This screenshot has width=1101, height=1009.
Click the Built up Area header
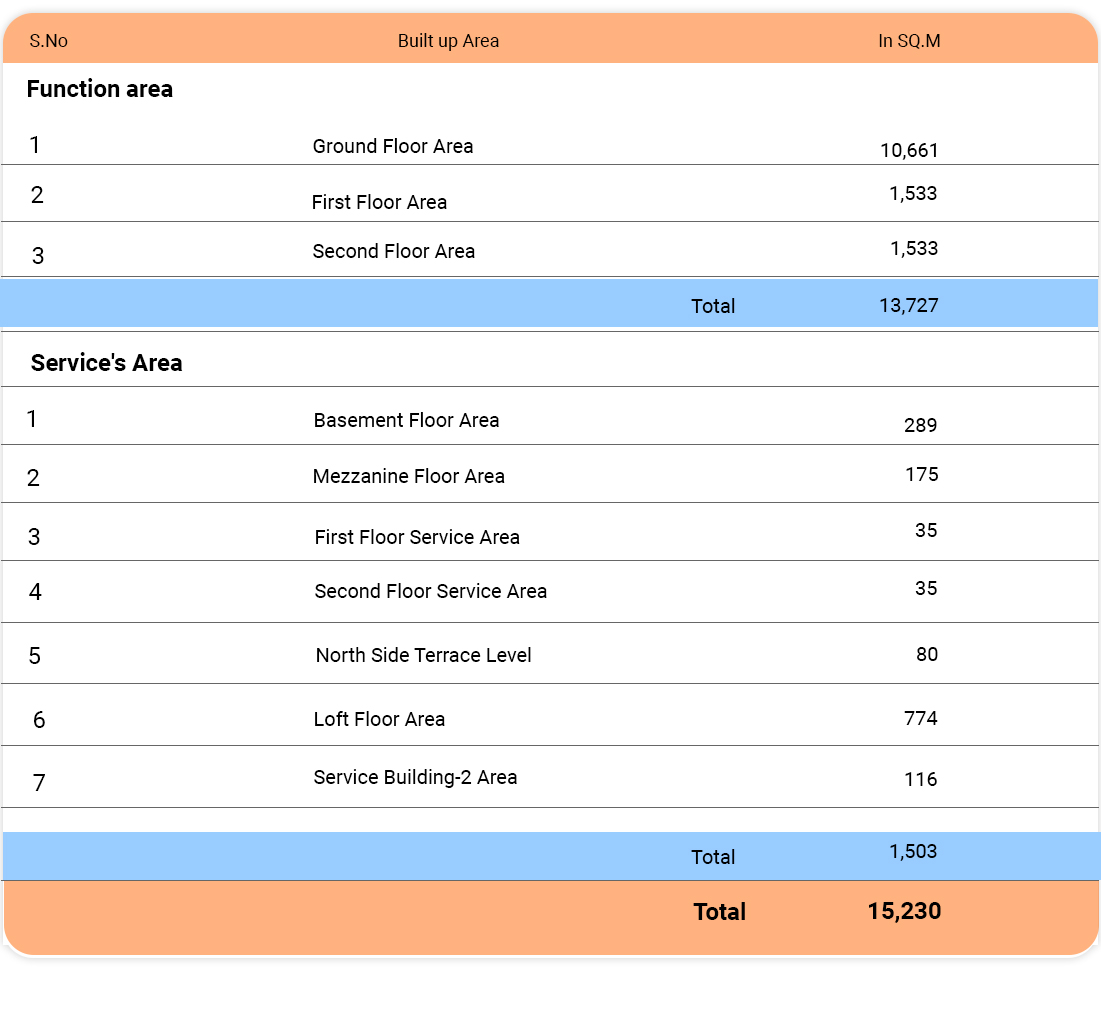tap(448, 41)
